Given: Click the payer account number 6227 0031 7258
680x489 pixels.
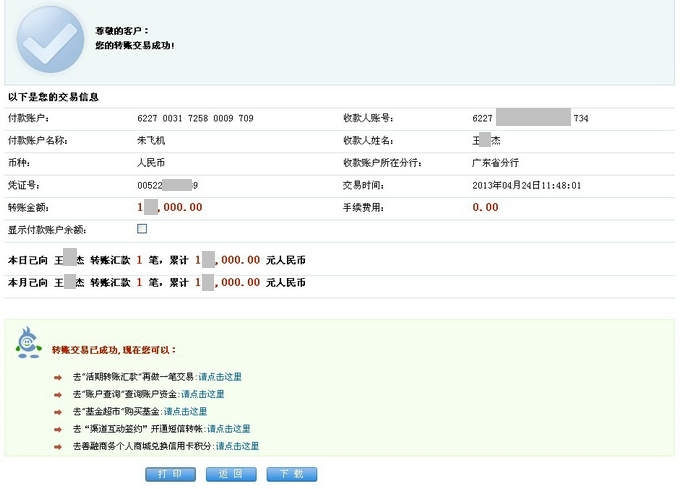Looking at the screenshot, I should [x=195, y=119].
